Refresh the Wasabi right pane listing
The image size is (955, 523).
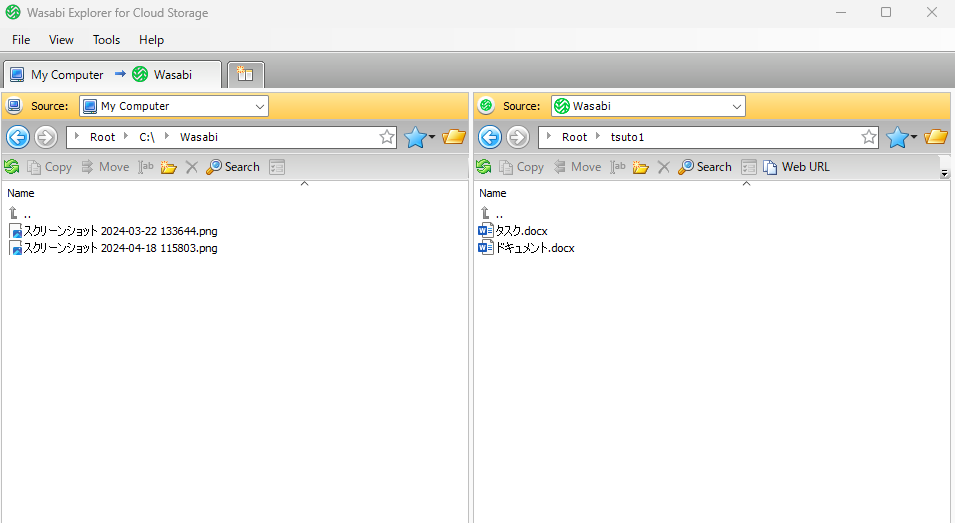[484, 167]
